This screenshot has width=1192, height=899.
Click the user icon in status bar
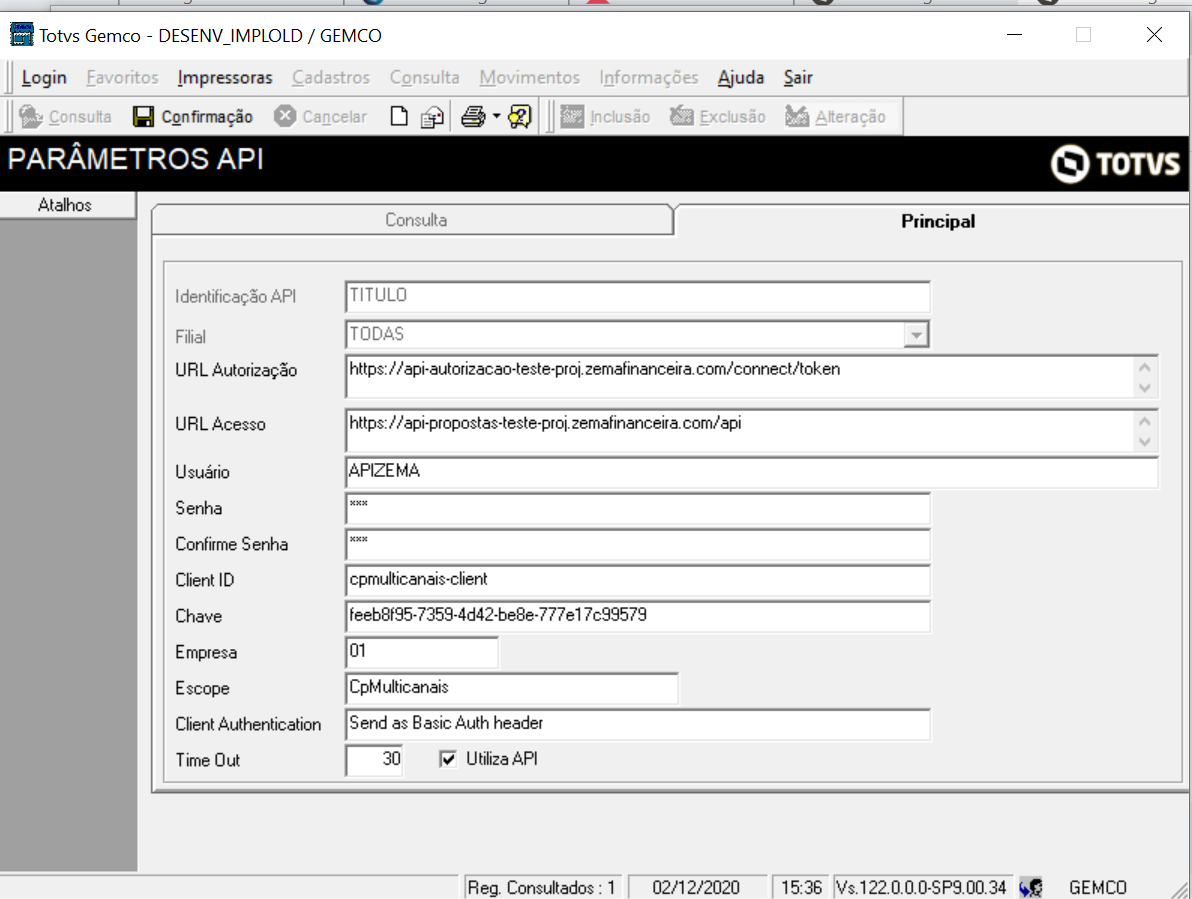coord(1032,887)
